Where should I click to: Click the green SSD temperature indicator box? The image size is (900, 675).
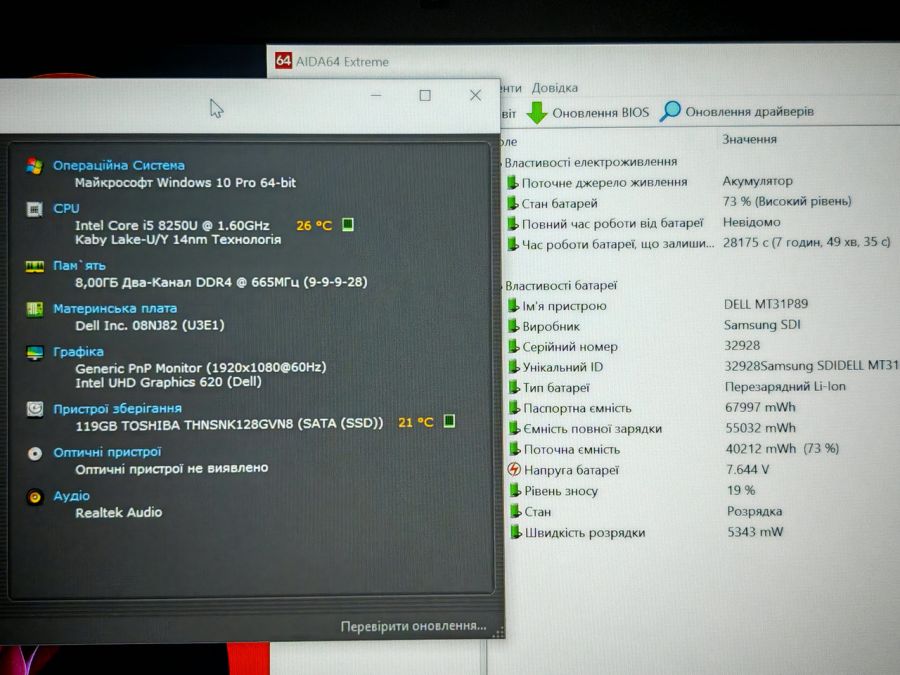[449, 421]
